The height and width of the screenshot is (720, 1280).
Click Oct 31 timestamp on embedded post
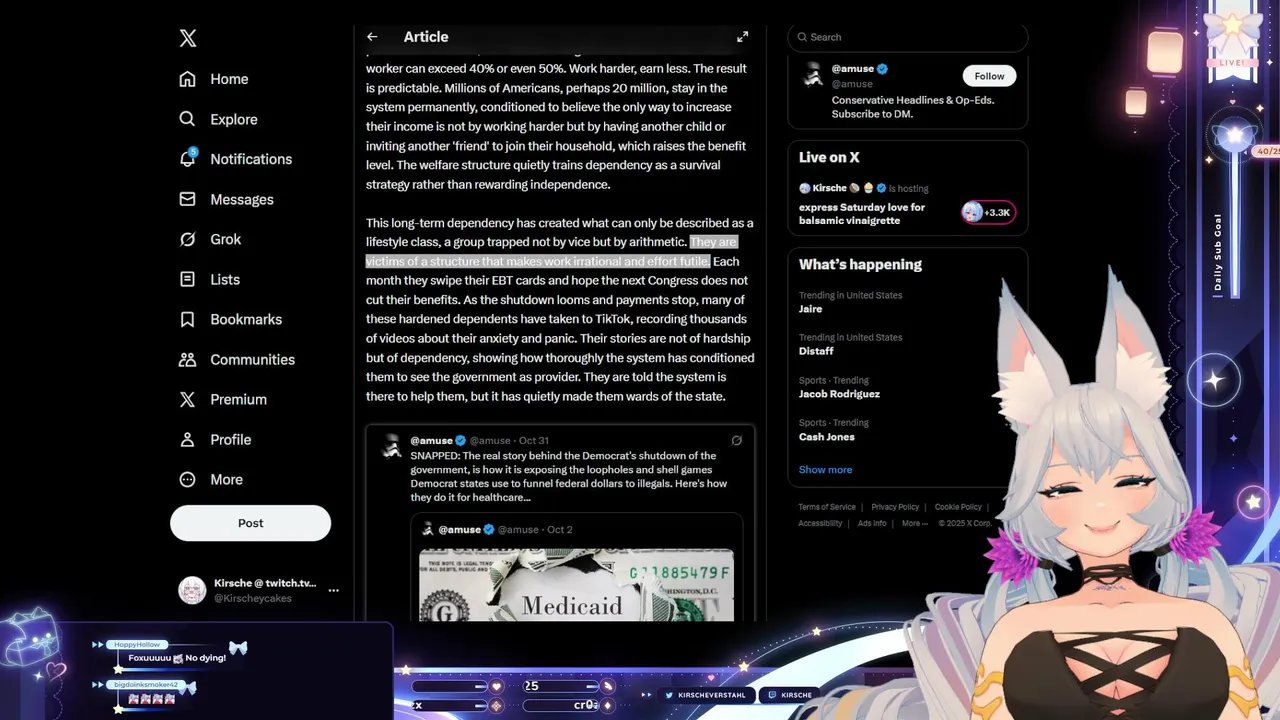click(534, 440)
